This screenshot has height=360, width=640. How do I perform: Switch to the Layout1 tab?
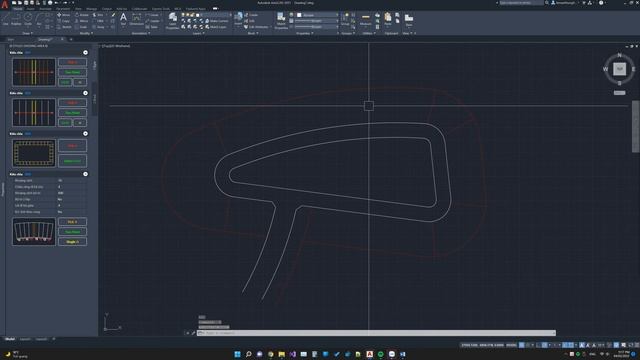click(25, 339)
